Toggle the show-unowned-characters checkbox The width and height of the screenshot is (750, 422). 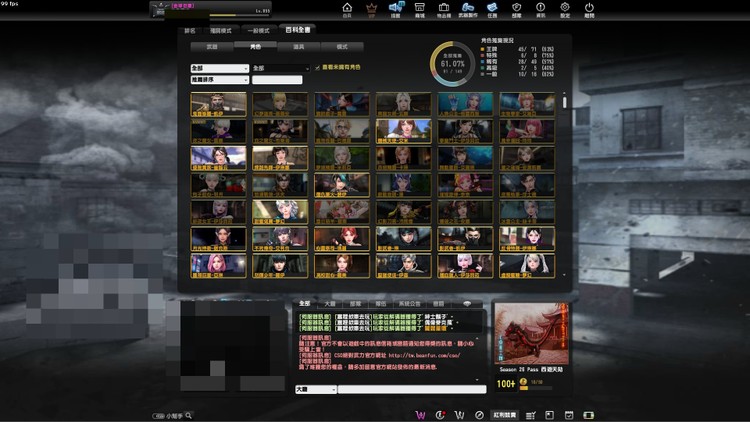click(317, 68)
